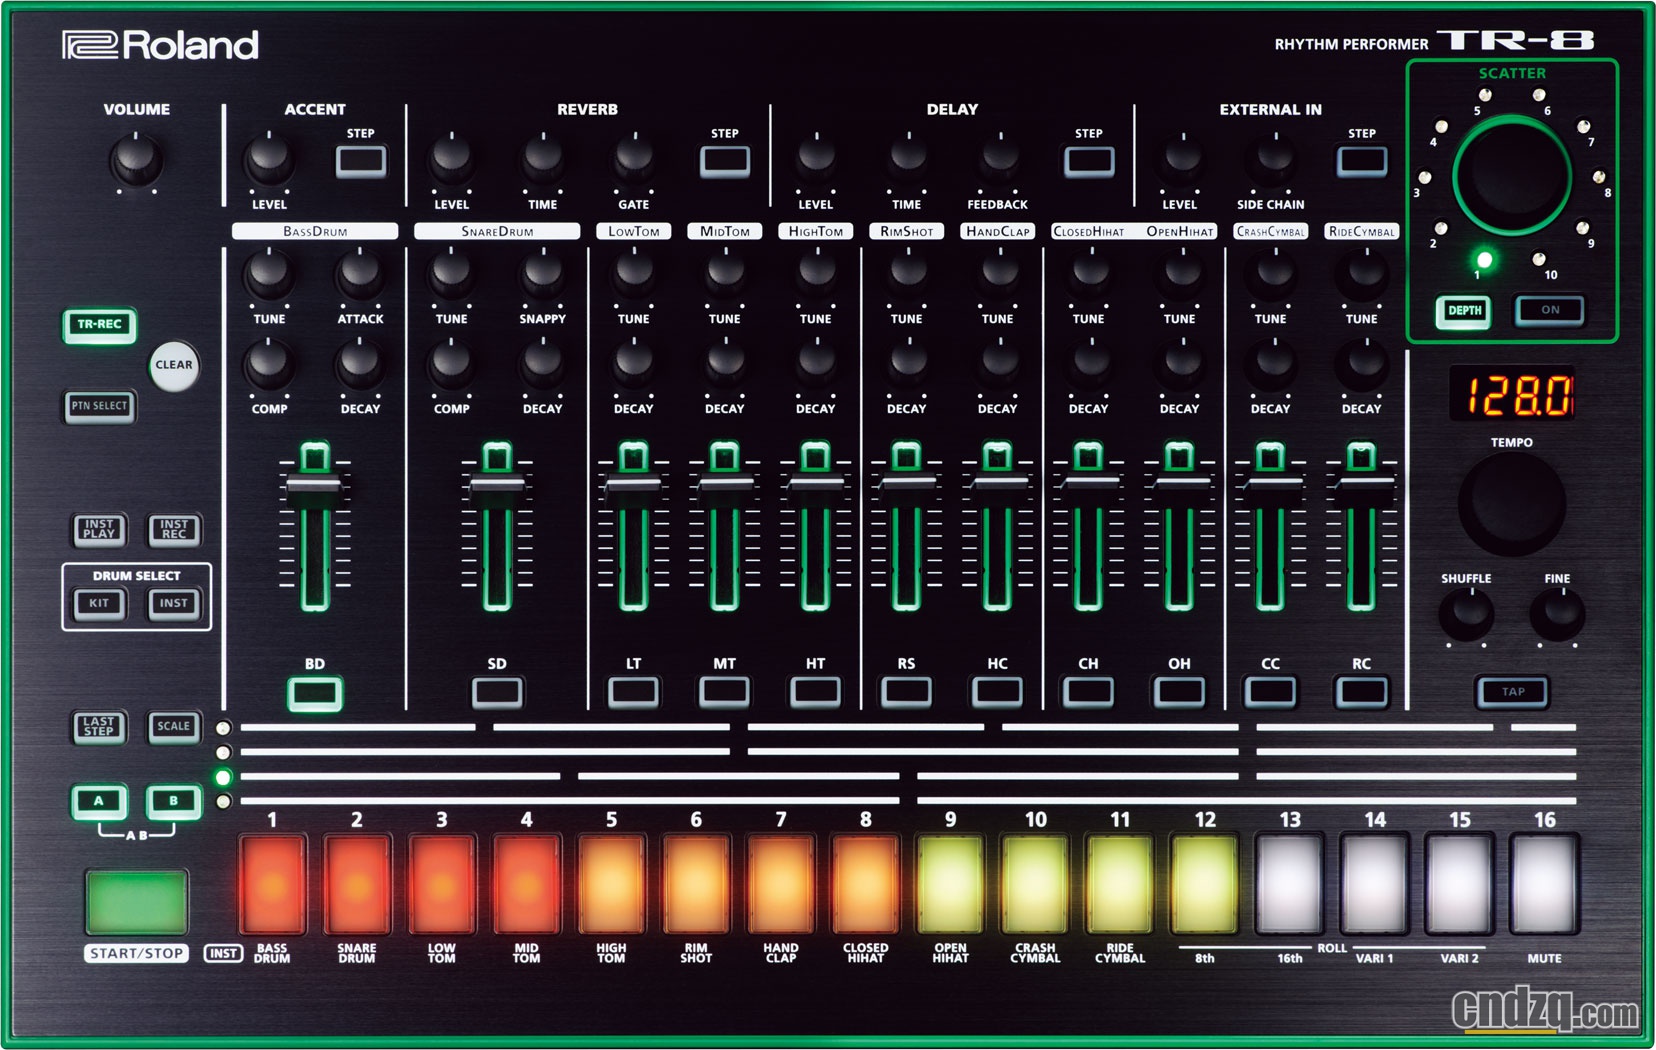This screenshot has height=1050, width=1656.
Task: Click the SCALE button
Action: pyautogui.click(x=174, y=726)
